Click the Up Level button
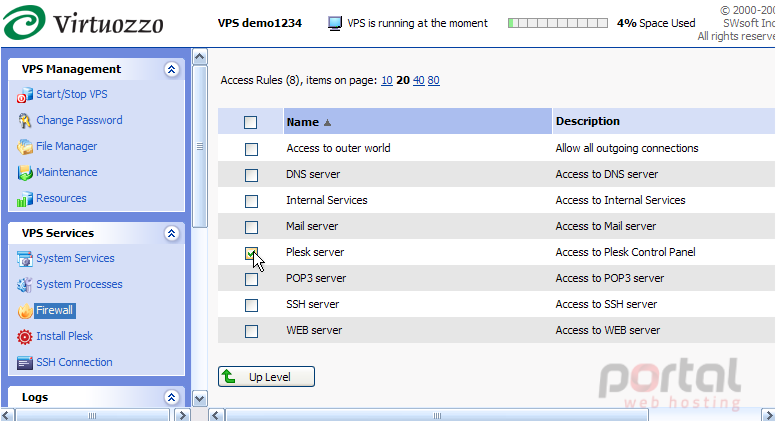Image resolution: width=776 pixels, height=422 pixels. [x=266, y=376]
